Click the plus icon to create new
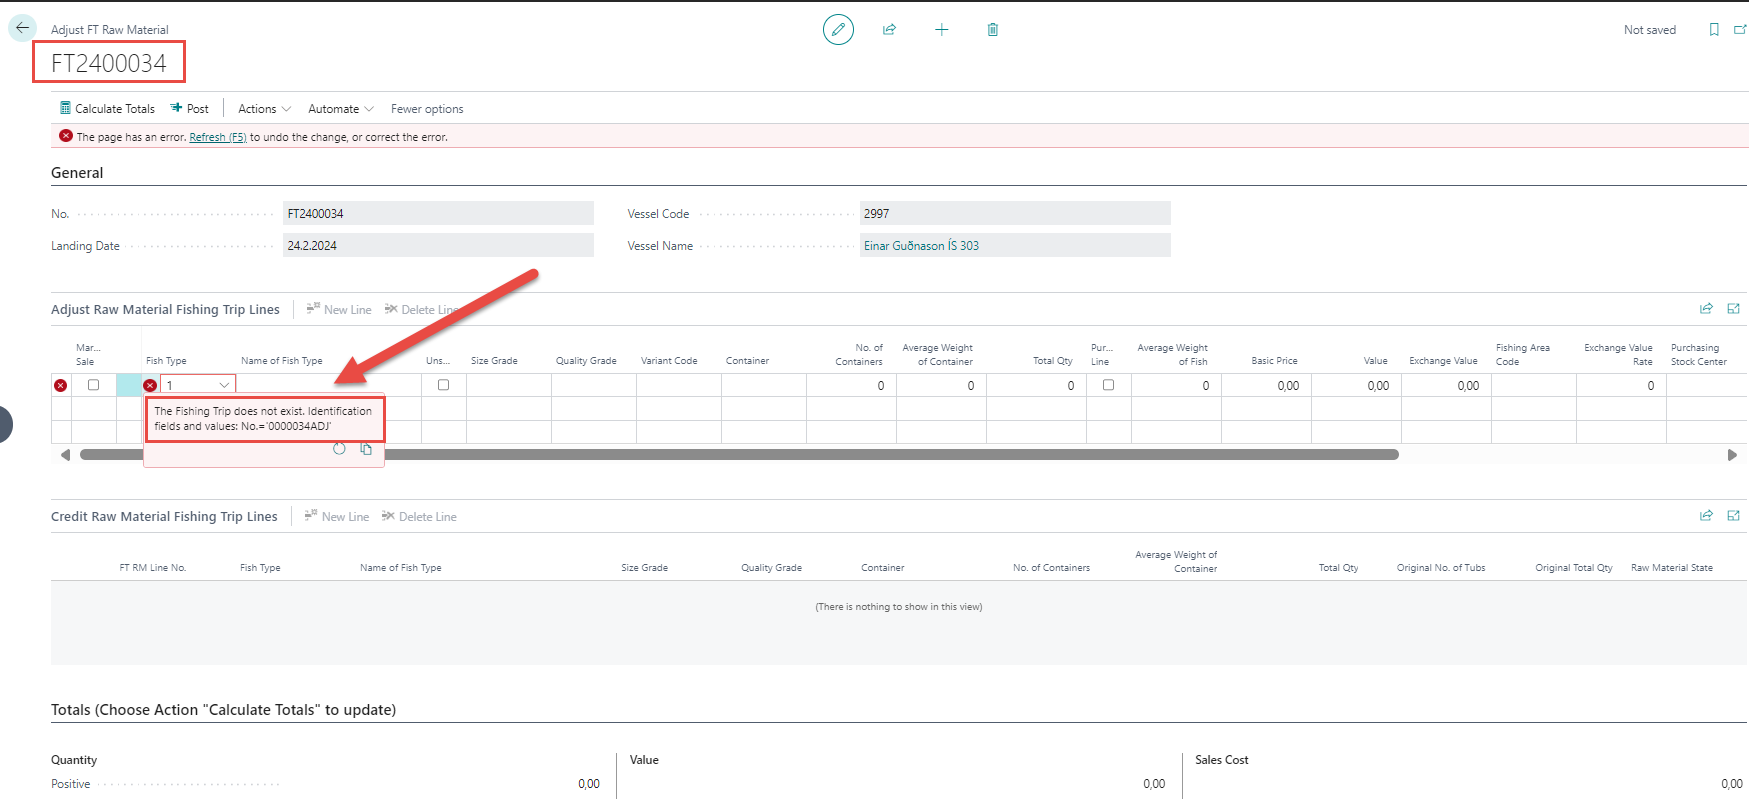The image size is (1749, 799). click(941, 30)
